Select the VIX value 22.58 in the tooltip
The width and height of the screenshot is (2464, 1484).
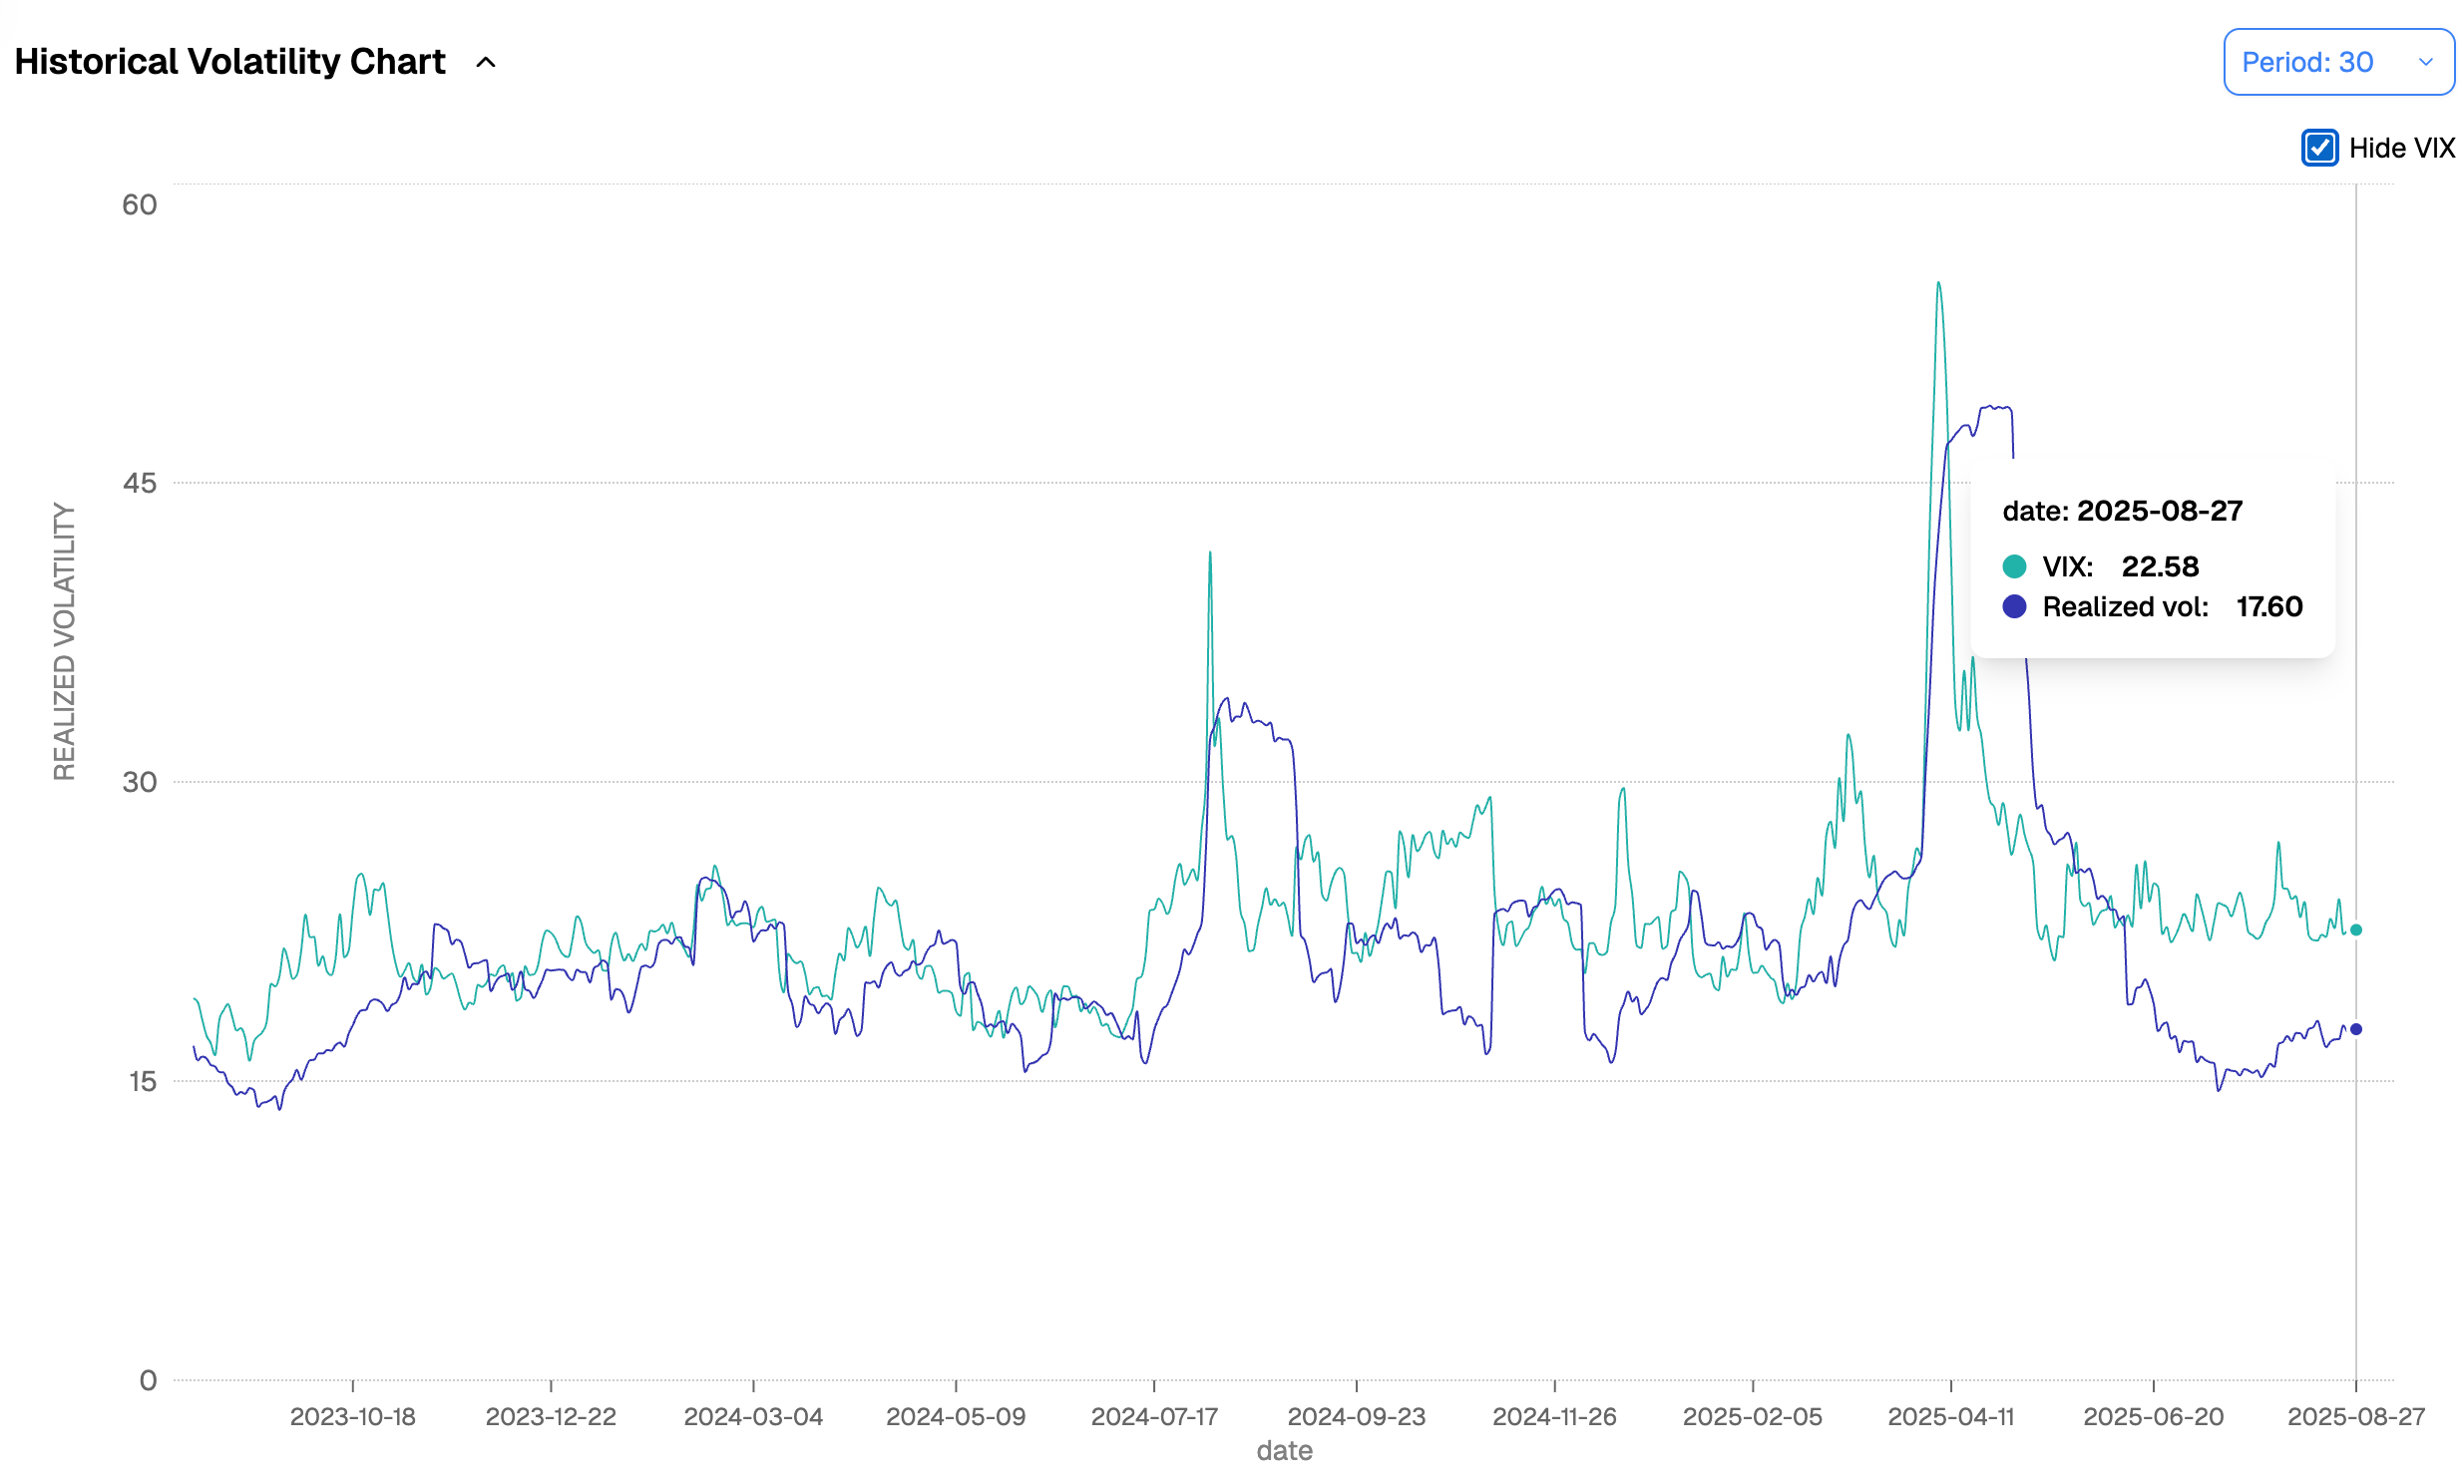click(2163, 566)
